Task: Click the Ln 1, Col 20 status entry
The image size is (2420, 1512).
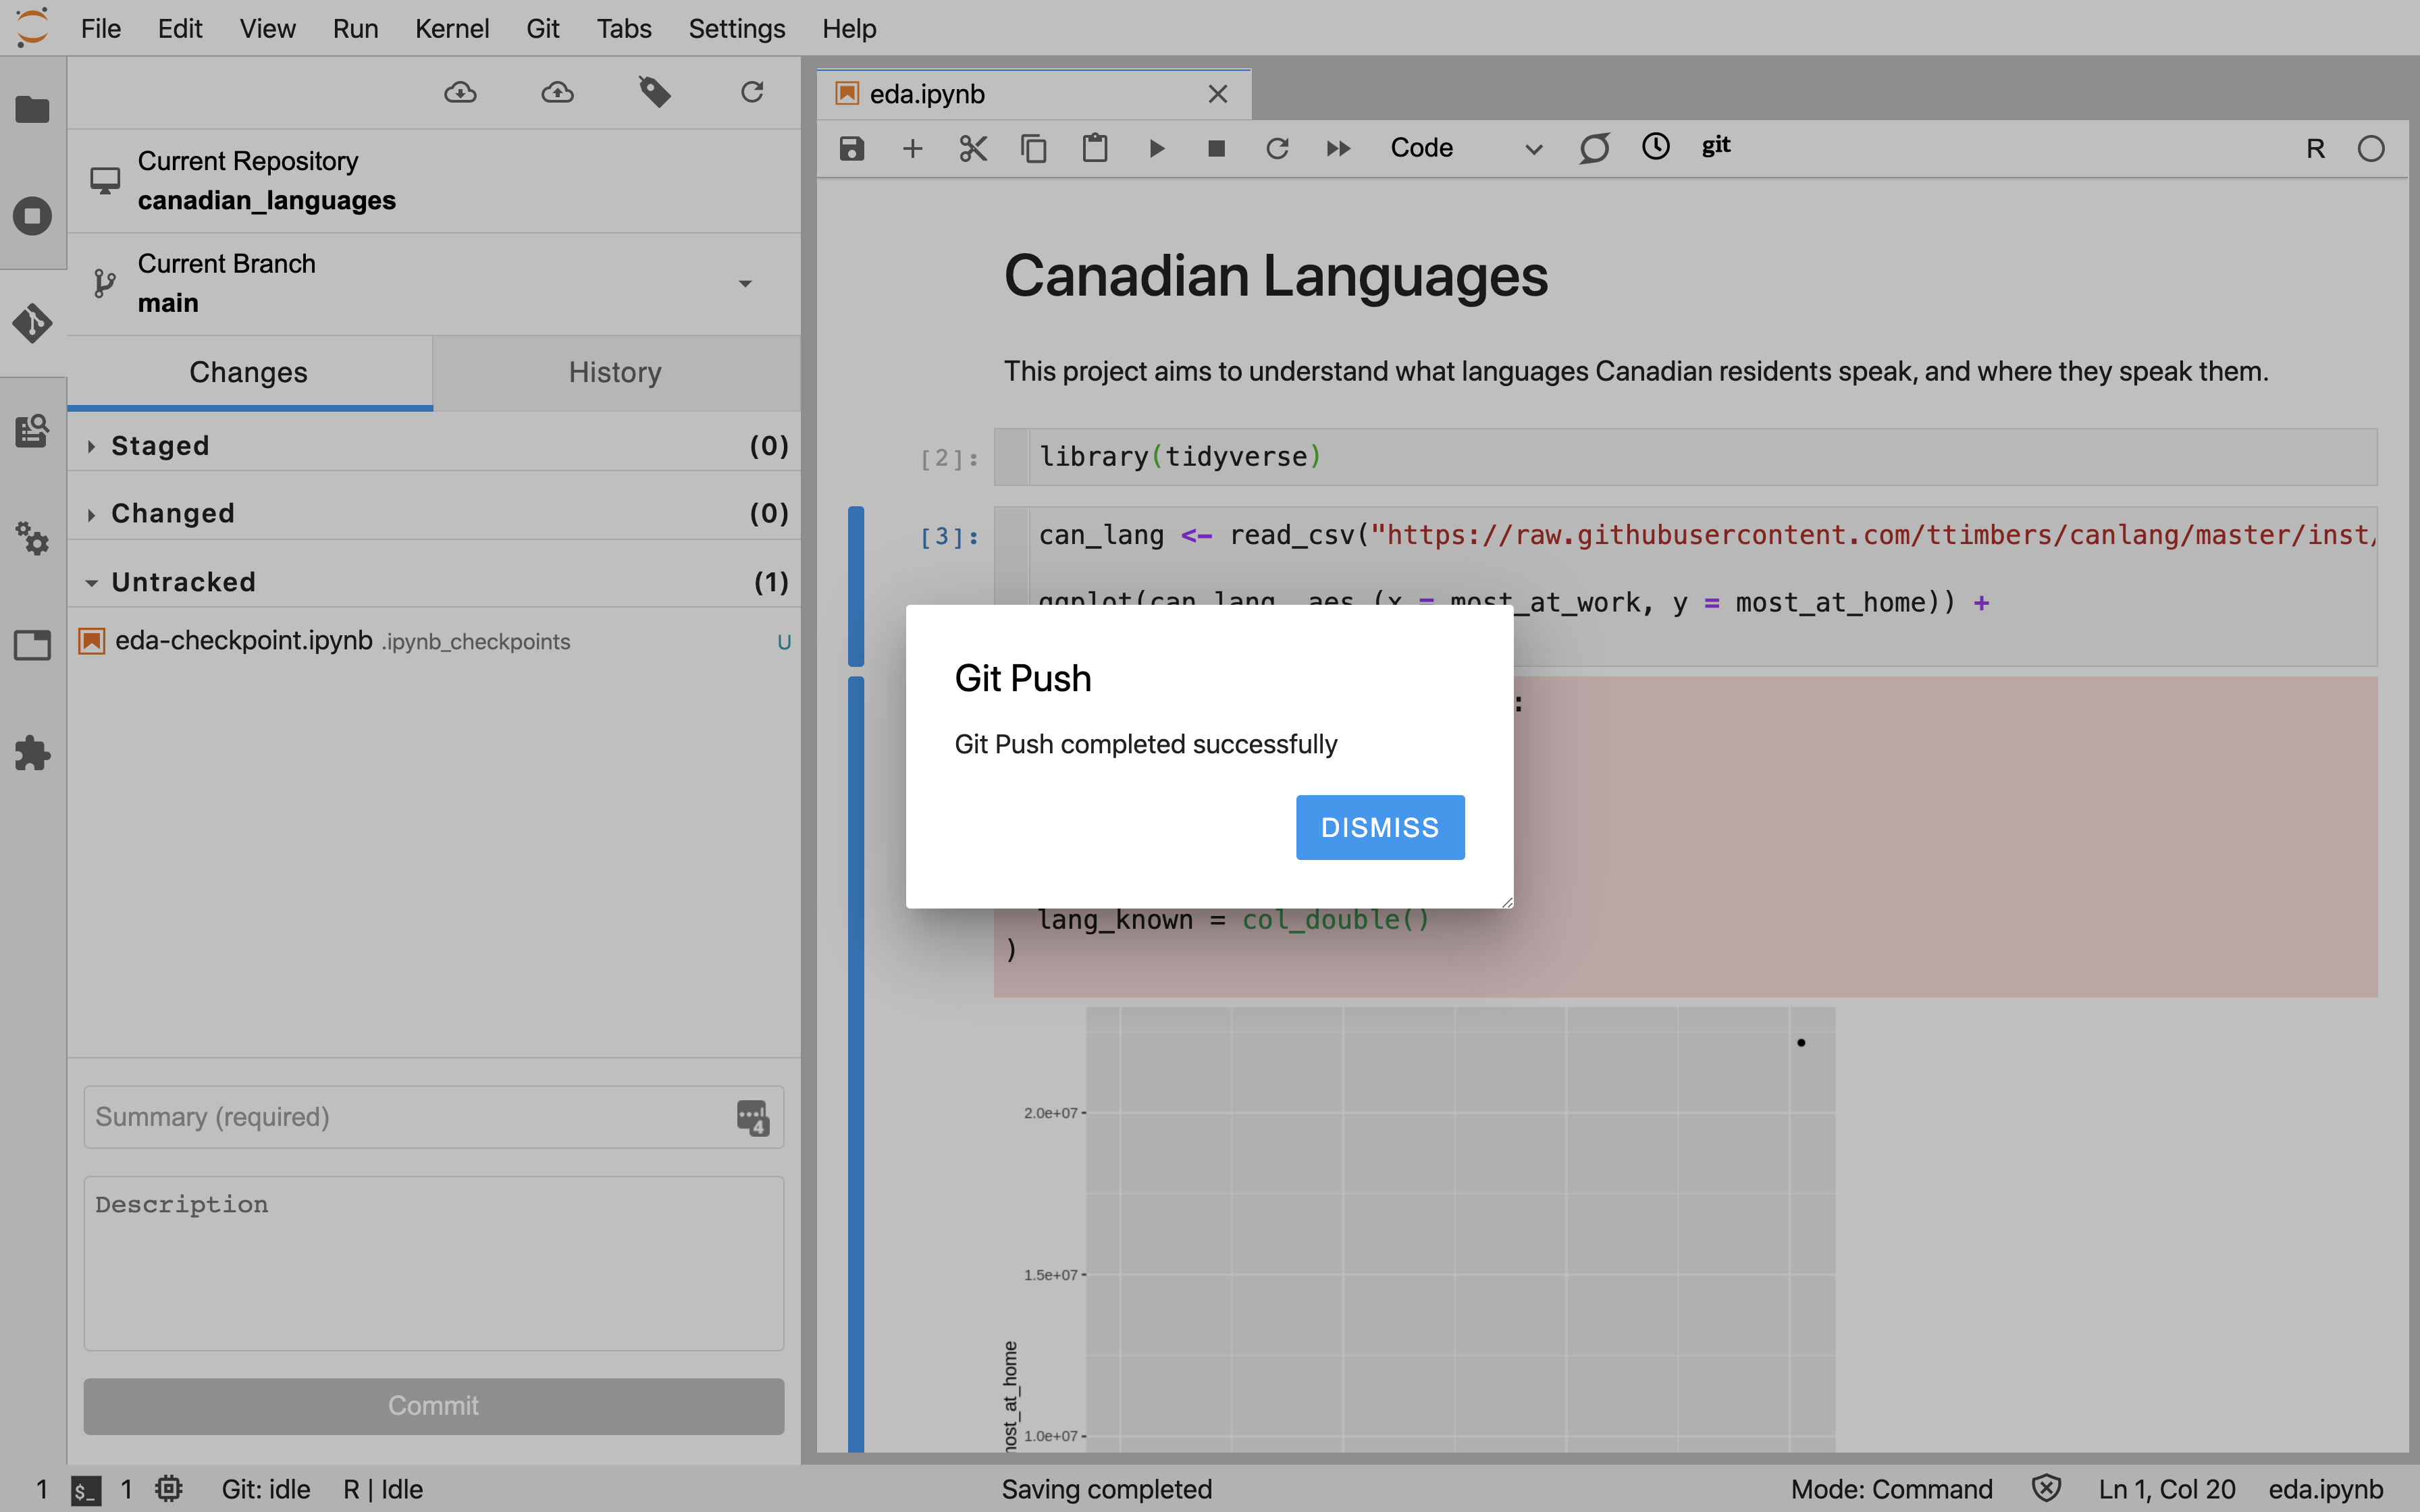Action: click(2166, 1489)
